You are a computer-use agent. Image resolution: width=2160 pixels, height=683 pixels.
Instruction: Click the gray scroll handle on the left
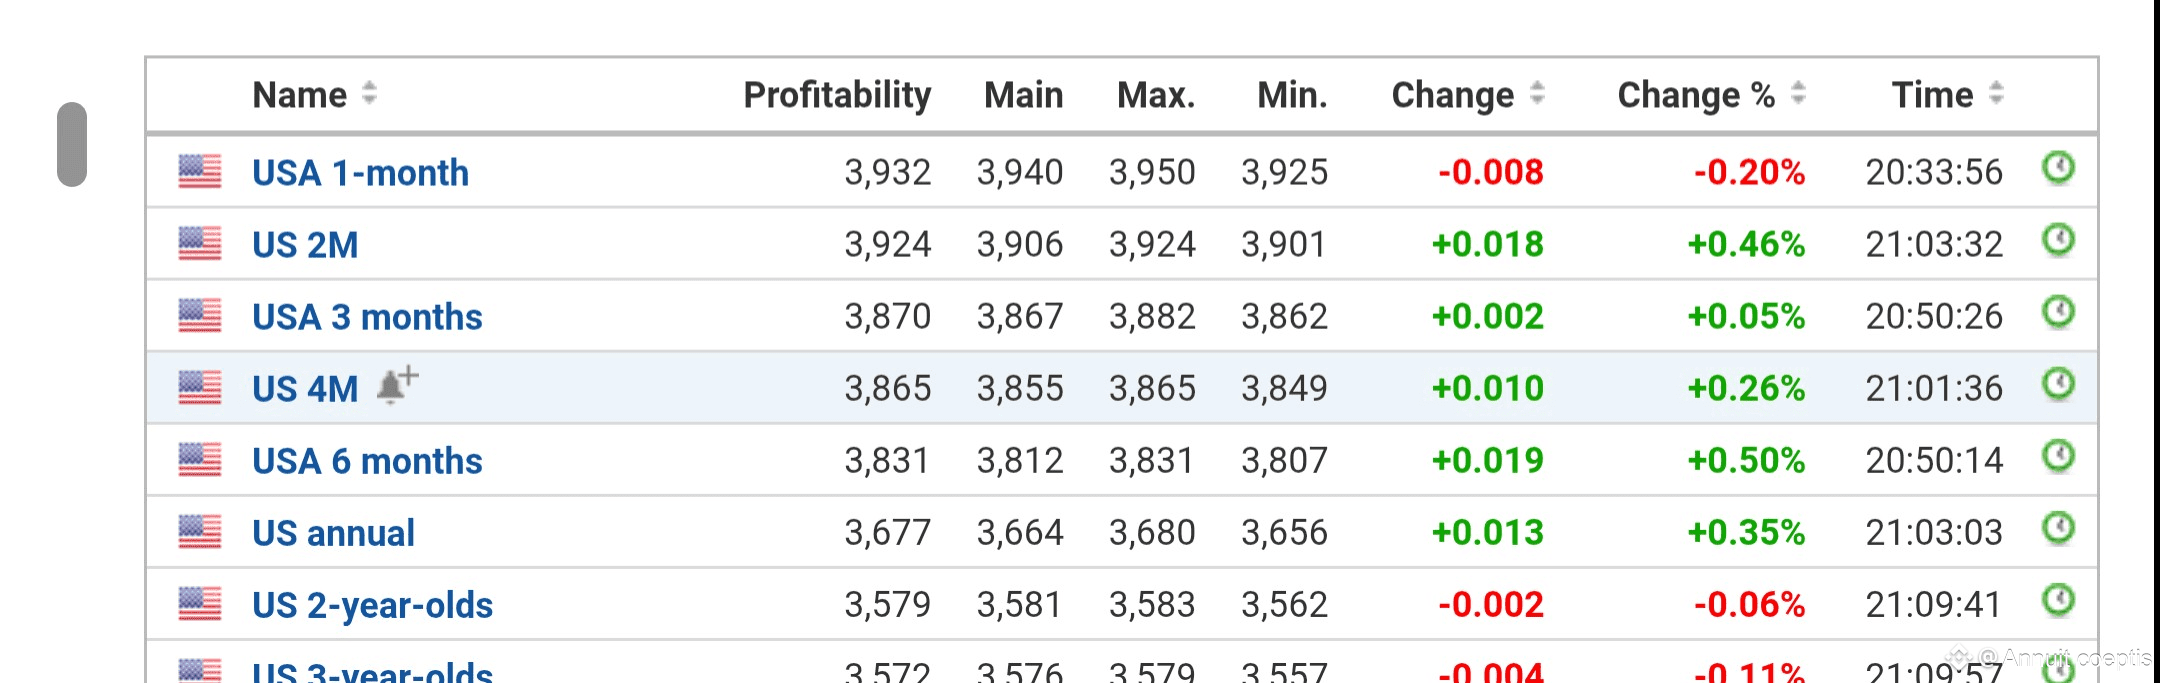[x=72, y=144]
